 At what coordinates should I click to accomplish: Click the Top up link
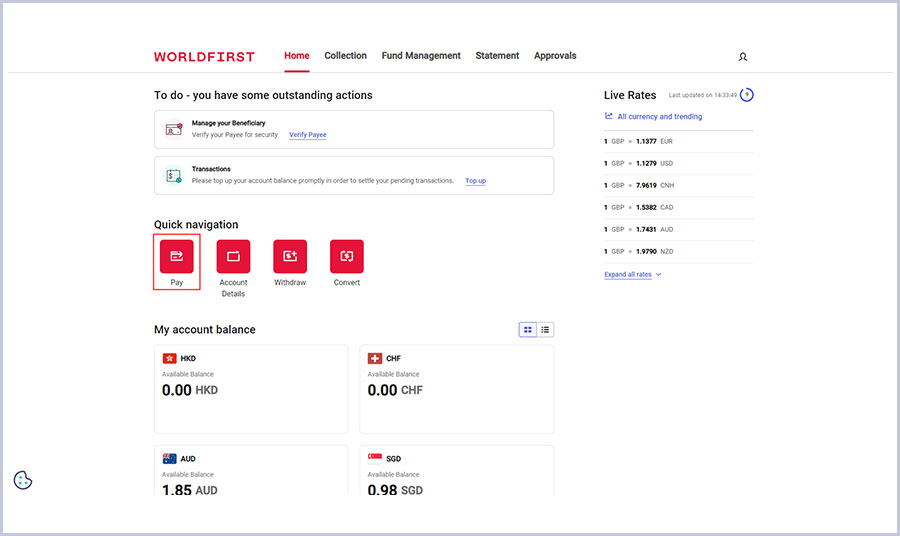click(x=476, y=181)
